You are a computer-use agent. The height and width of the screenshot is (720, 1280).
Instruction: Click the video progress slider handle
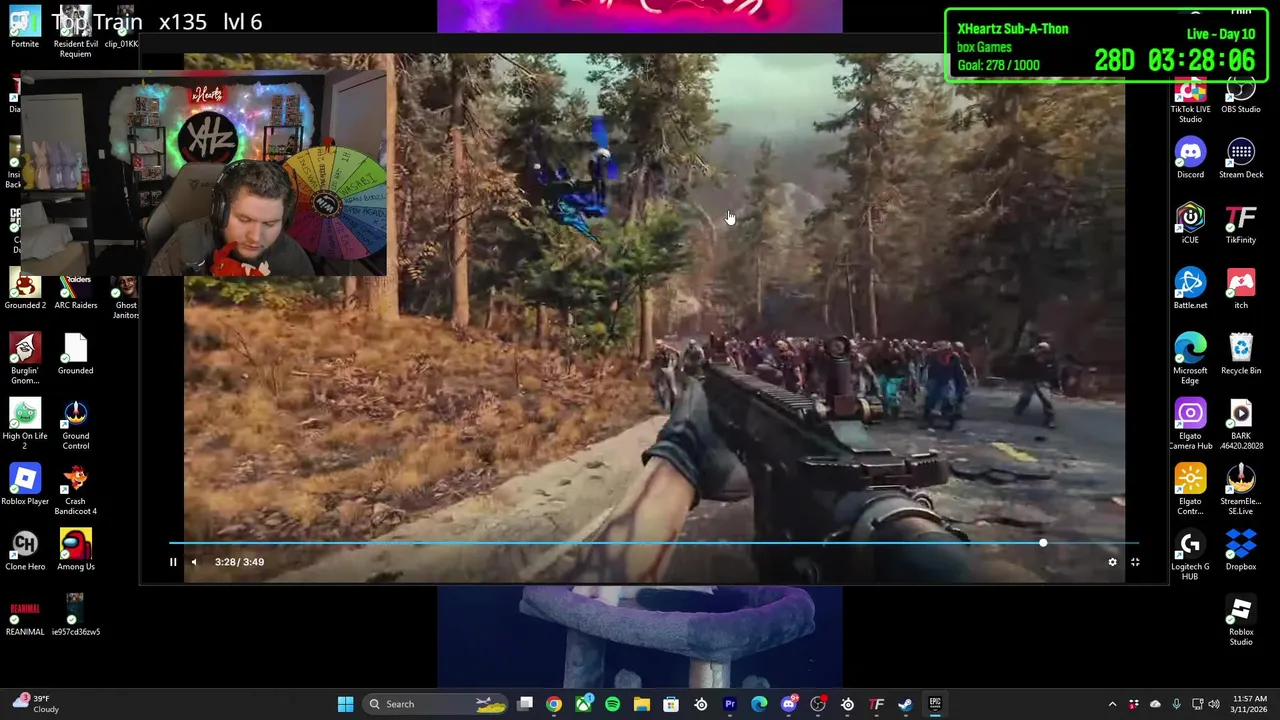[1043, 543]
